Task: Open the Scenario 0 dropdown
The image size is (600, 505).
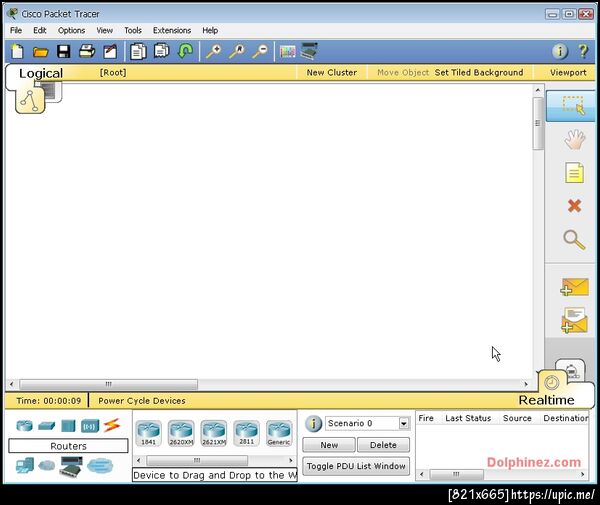Action: coord(403,423)
